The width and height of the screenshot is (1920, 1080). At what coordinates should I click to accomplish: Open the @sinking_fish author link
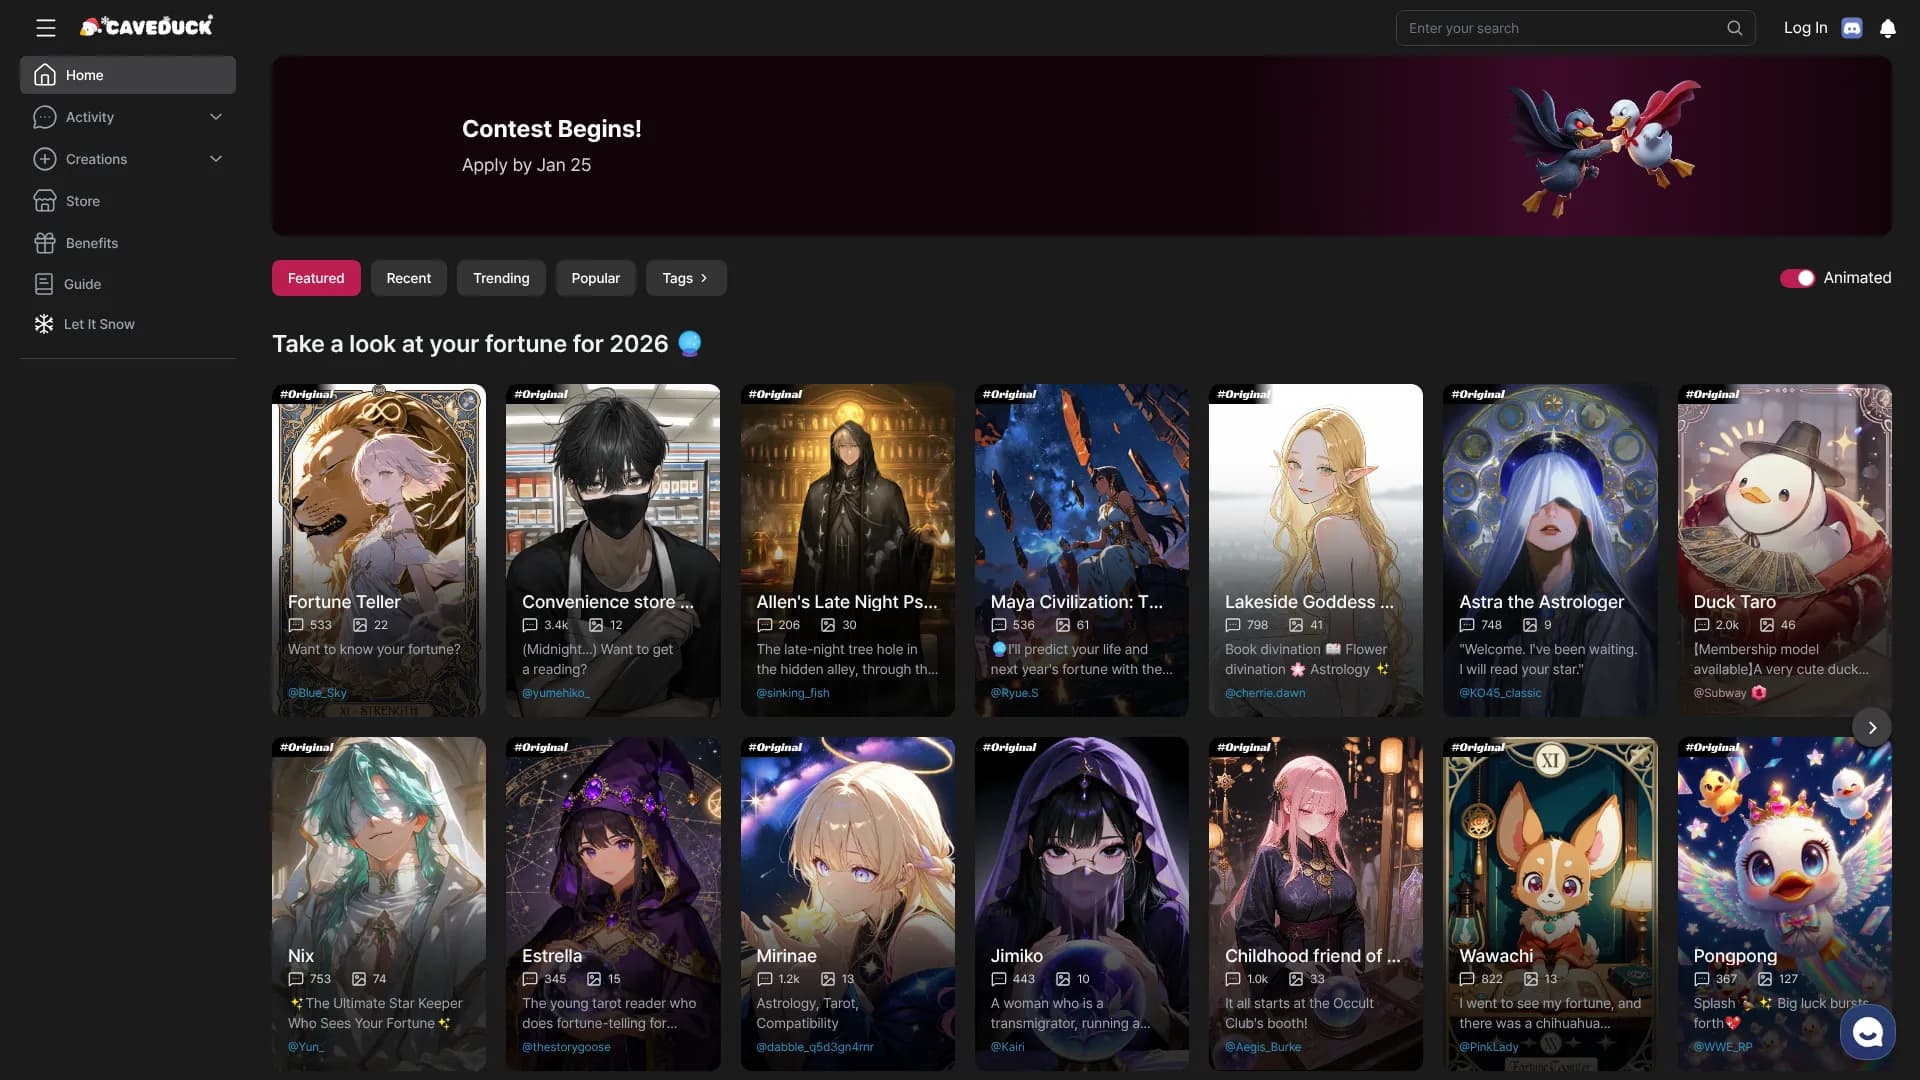(x=792, y=693)
